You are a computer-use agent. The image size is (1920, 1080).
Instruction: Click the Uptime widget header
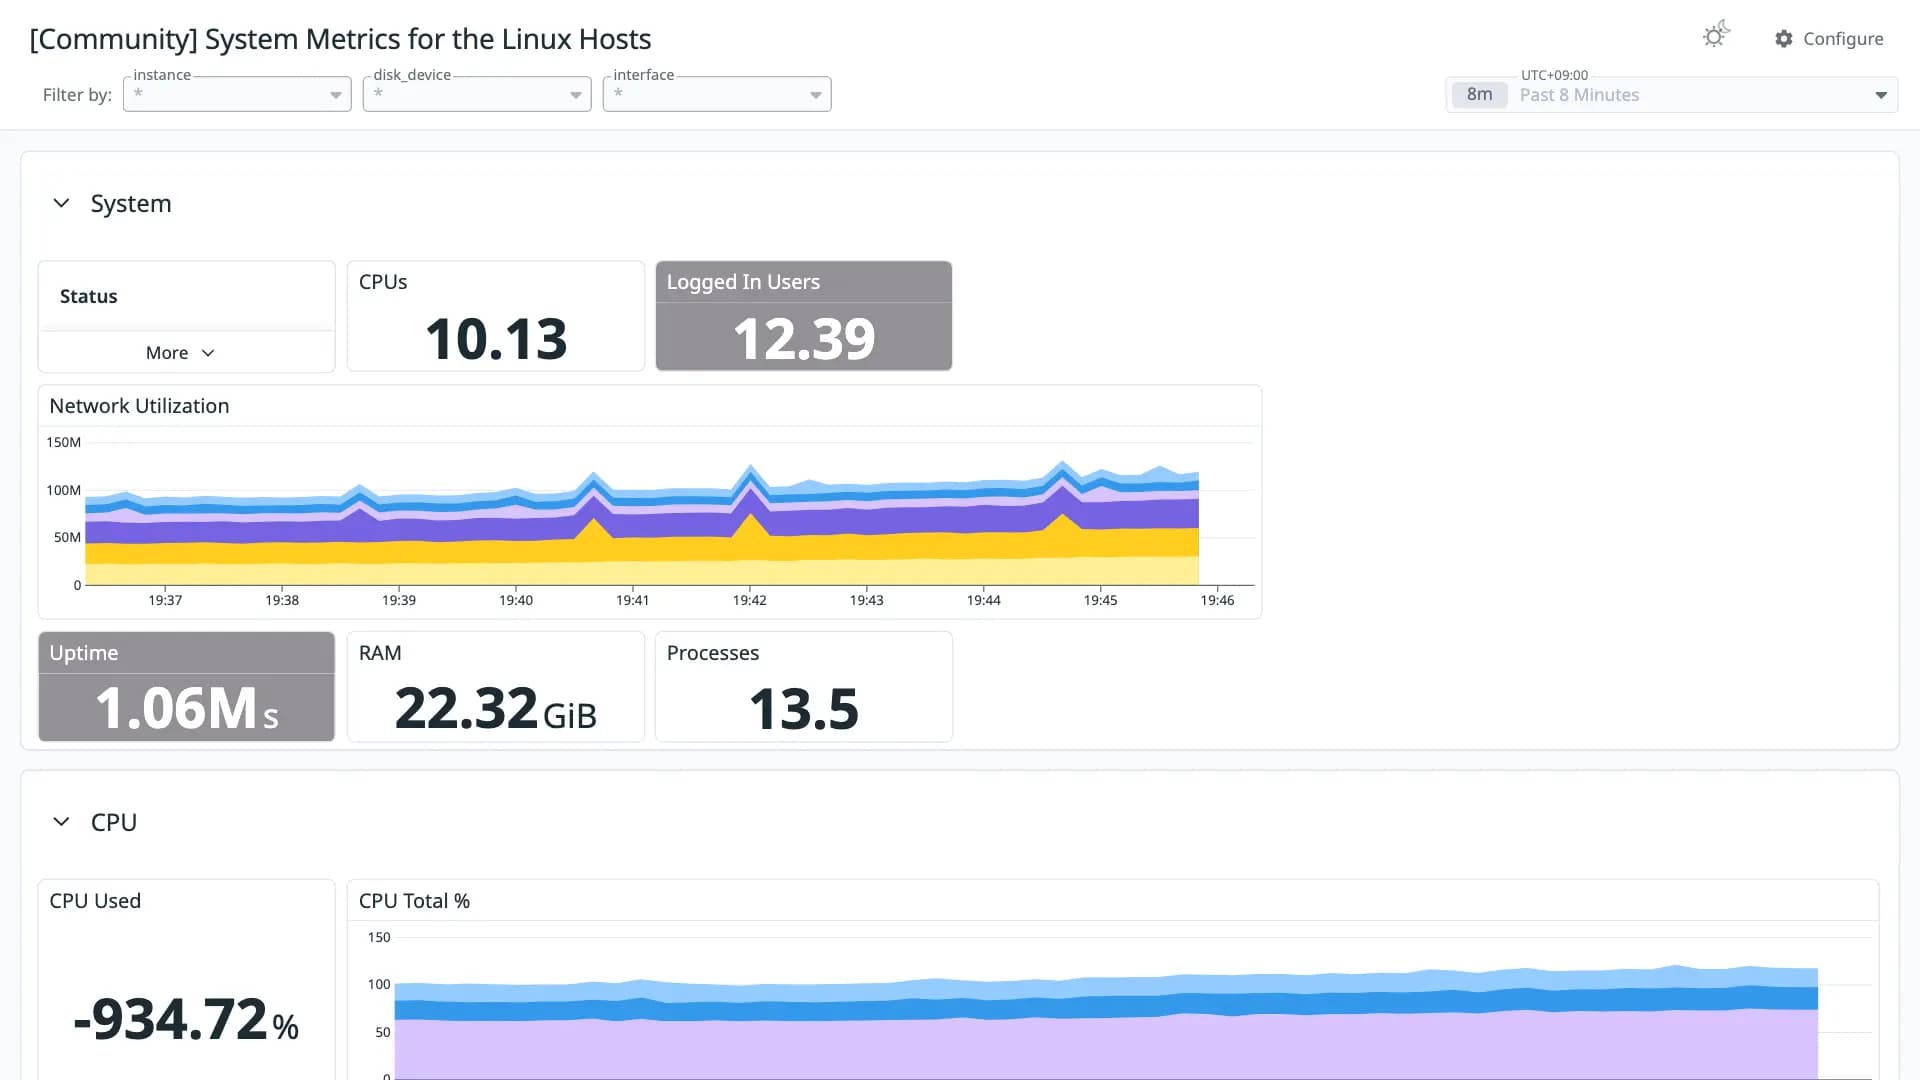[x=186, y=653]
